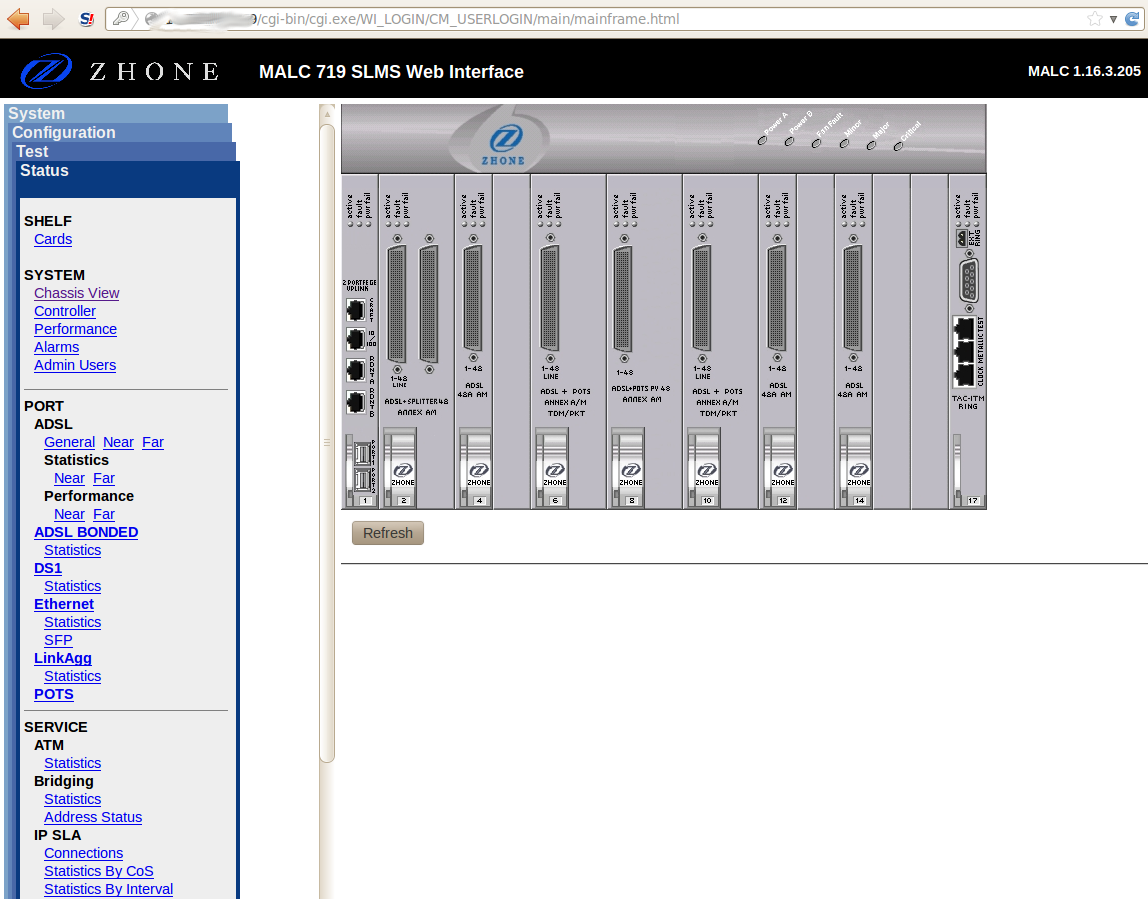
Task: Open the Controller link
Action: (64, 311)
